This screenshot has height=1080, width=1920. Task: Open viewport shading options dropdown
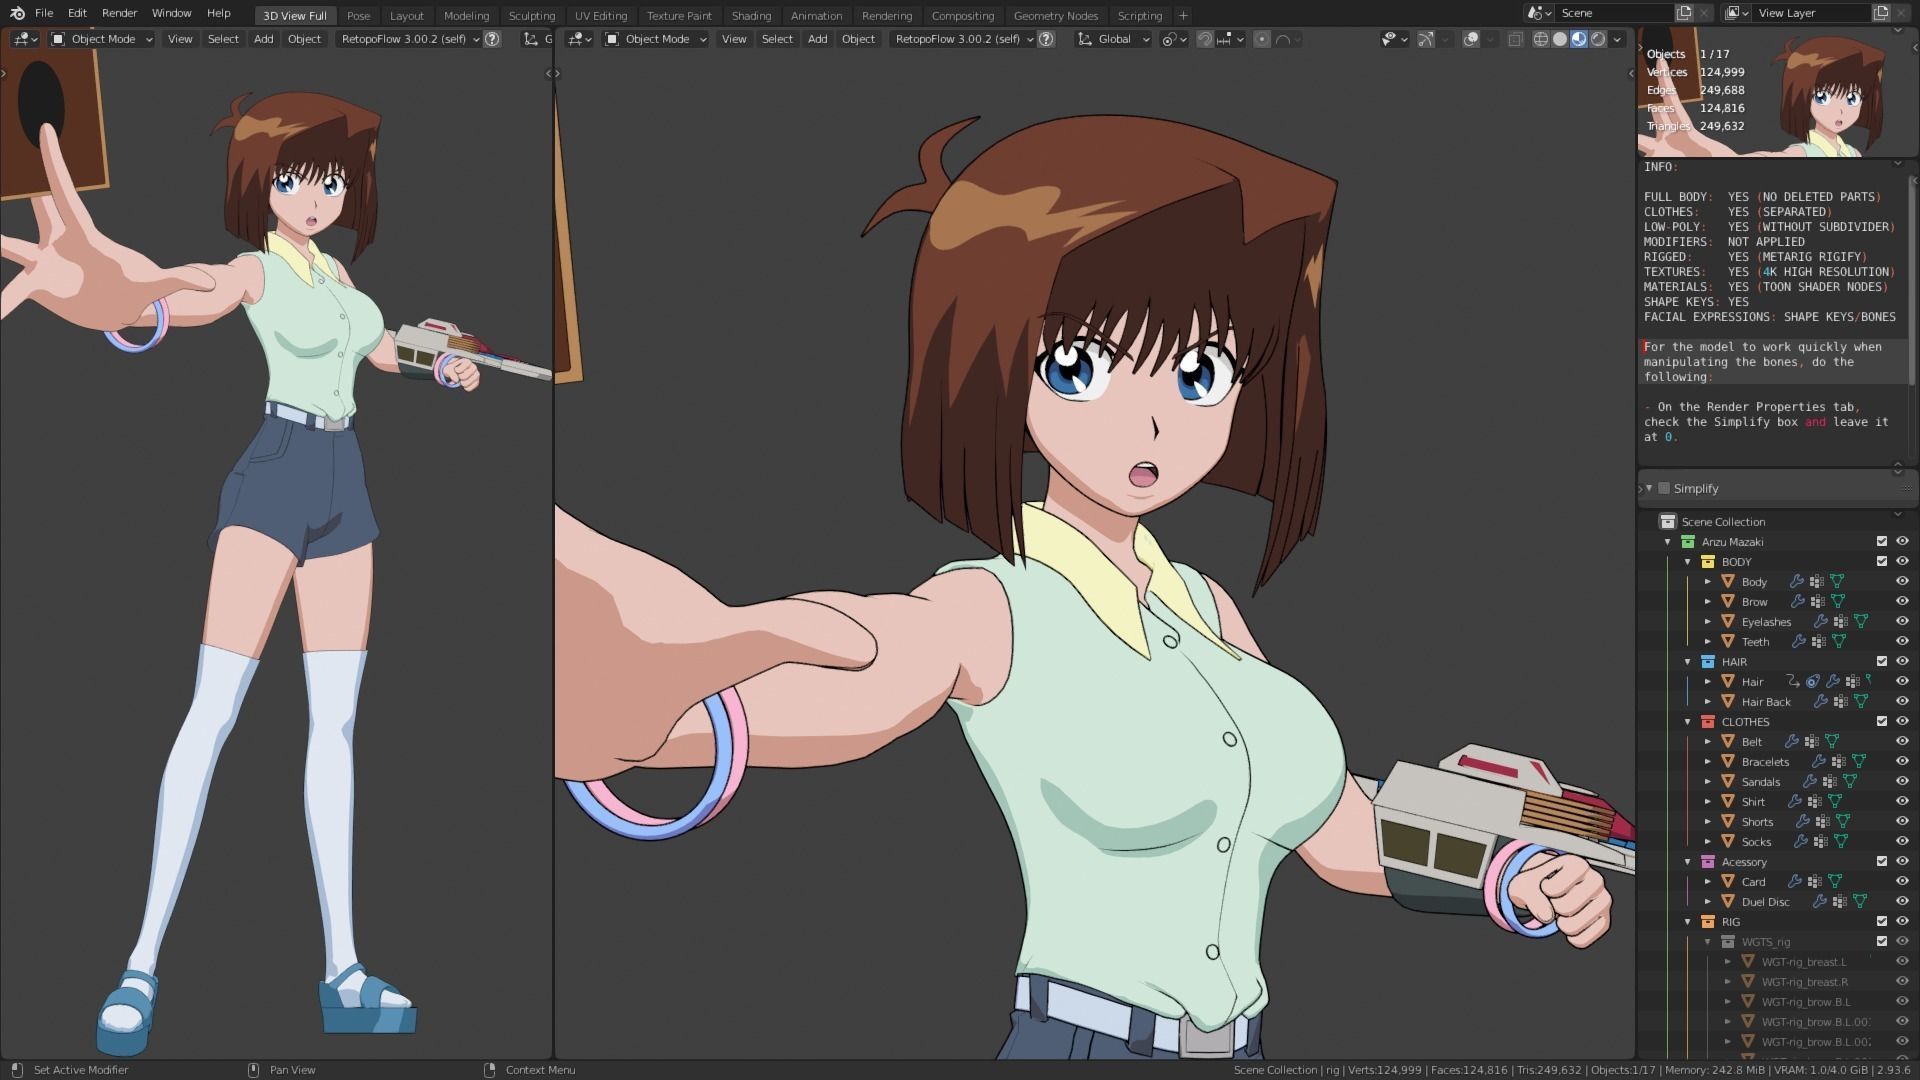click(x=1618, y=39)
